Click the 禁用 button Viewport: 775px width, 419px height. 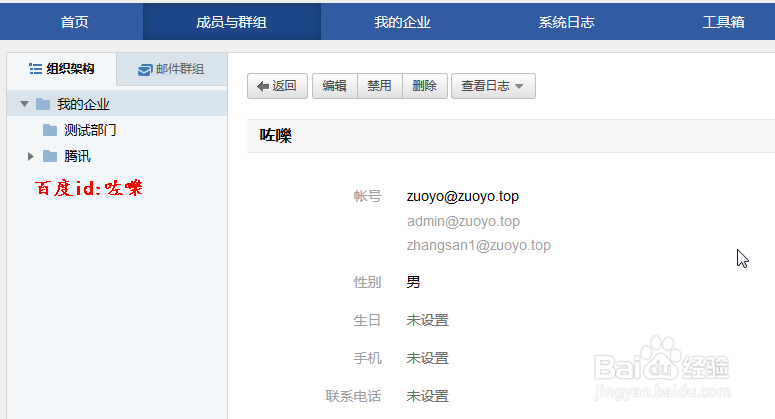380,86
